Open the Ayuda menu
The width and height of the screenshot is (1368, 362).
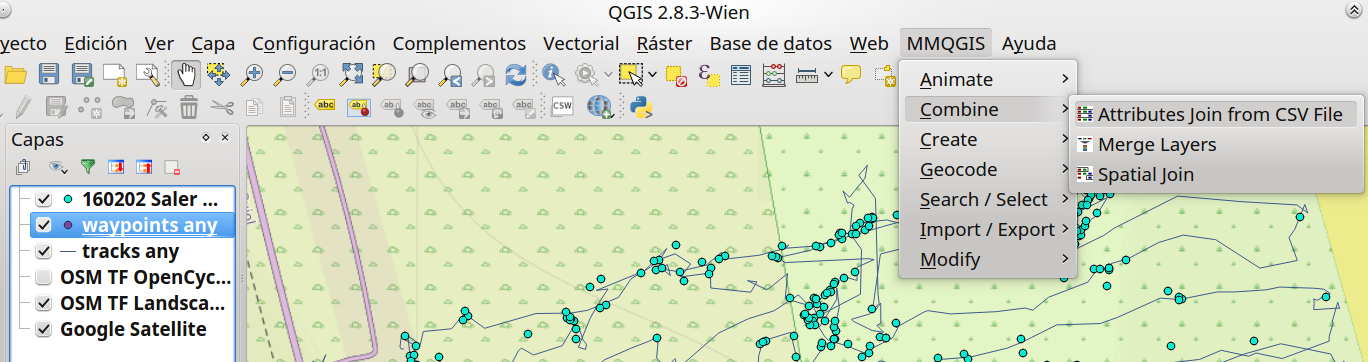[1029, 43]
